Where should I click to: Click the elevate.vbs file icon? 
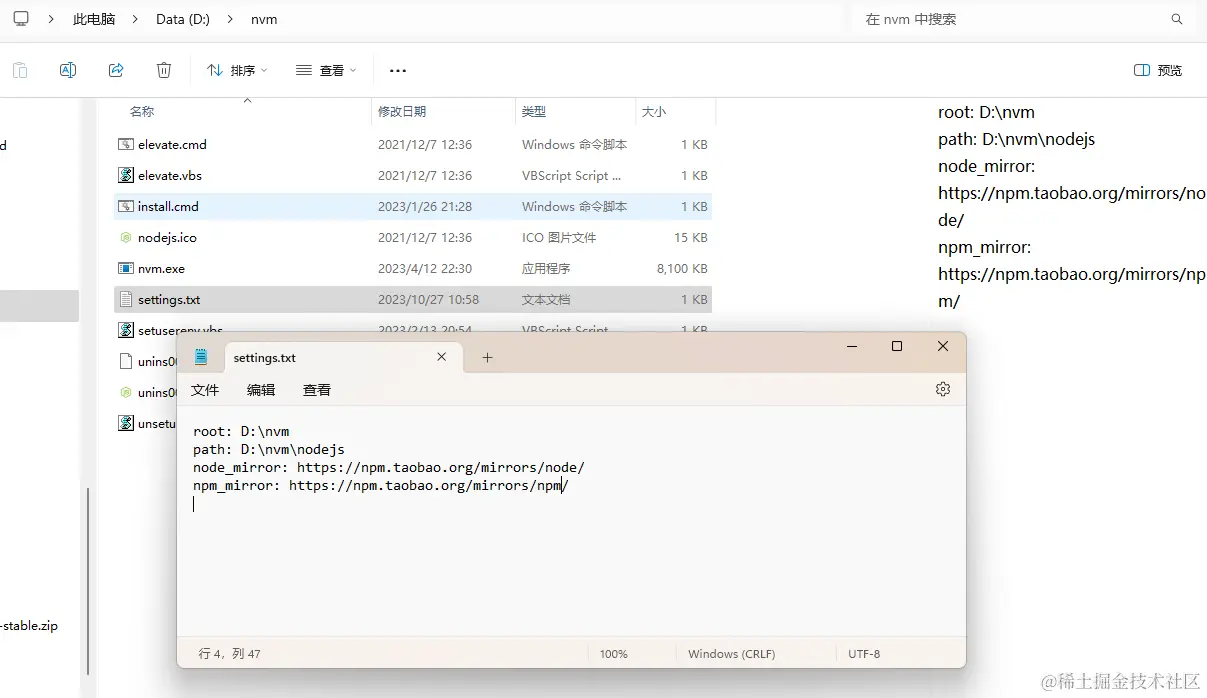[126, 175]
